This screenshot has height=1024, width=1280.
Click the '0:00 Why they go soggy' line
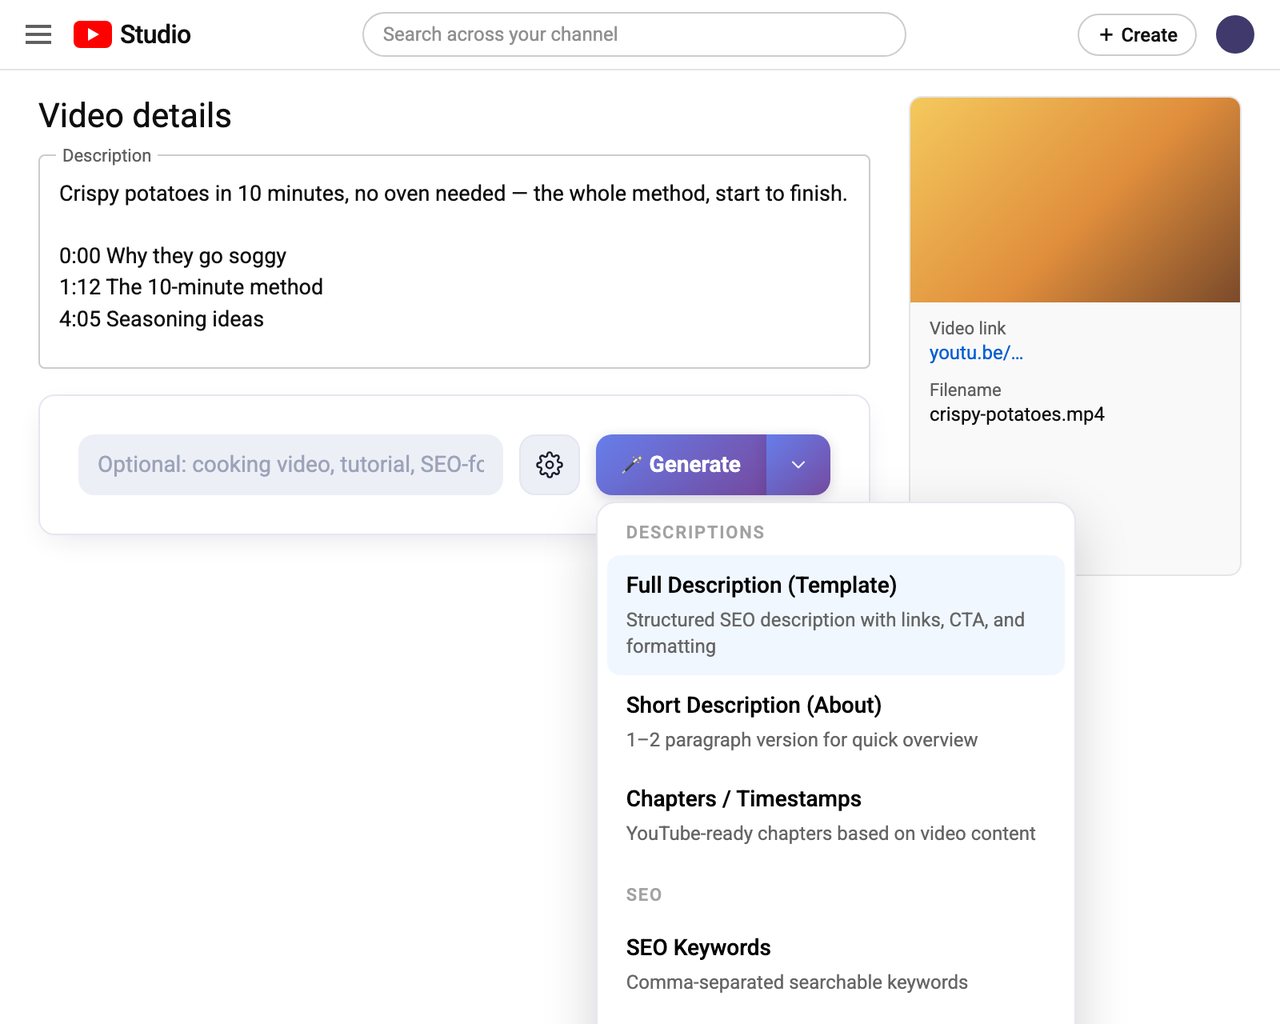click(x=173, y=256)
